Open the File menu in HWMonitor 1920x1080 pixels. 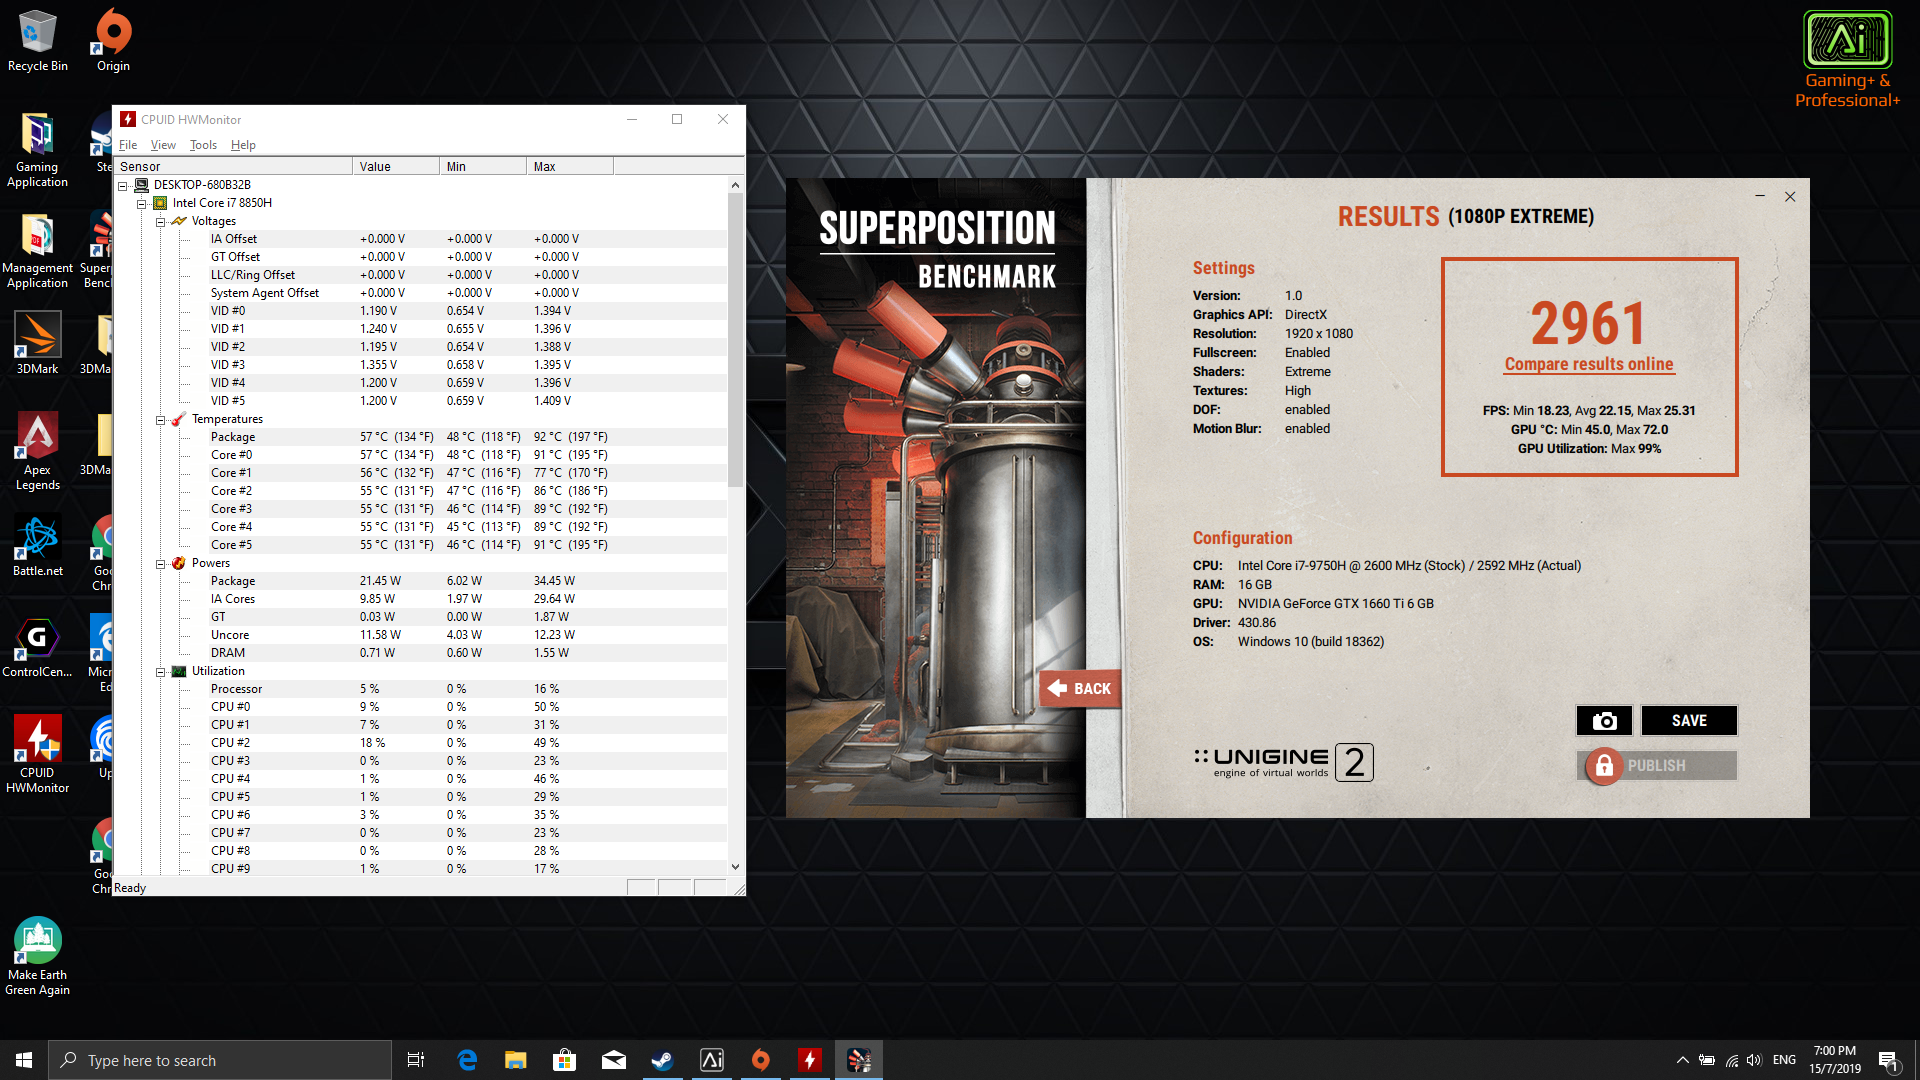click(x=128, y=145)
